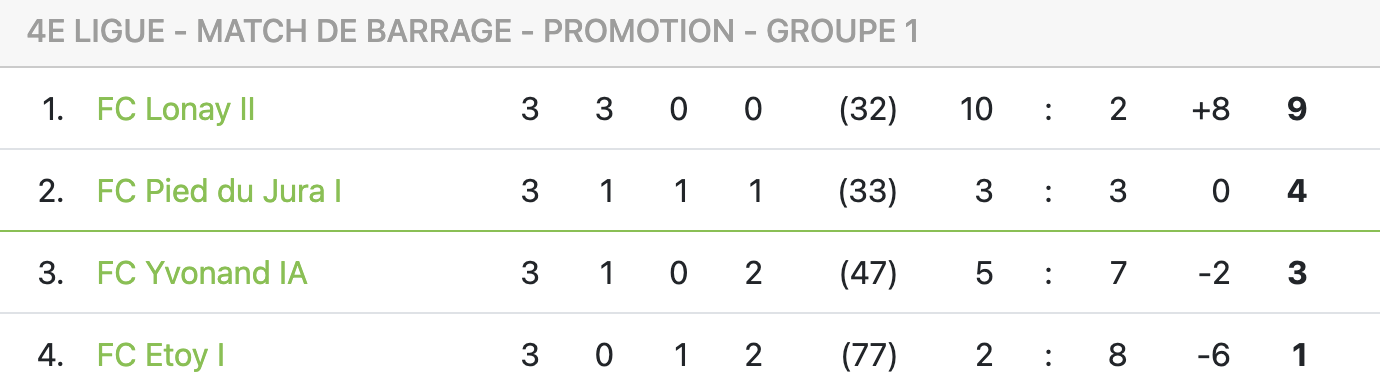Screen dimensions: 1380x392
Task: Click the -2 goal difference for Yvonand
Action: (1213, 273)
